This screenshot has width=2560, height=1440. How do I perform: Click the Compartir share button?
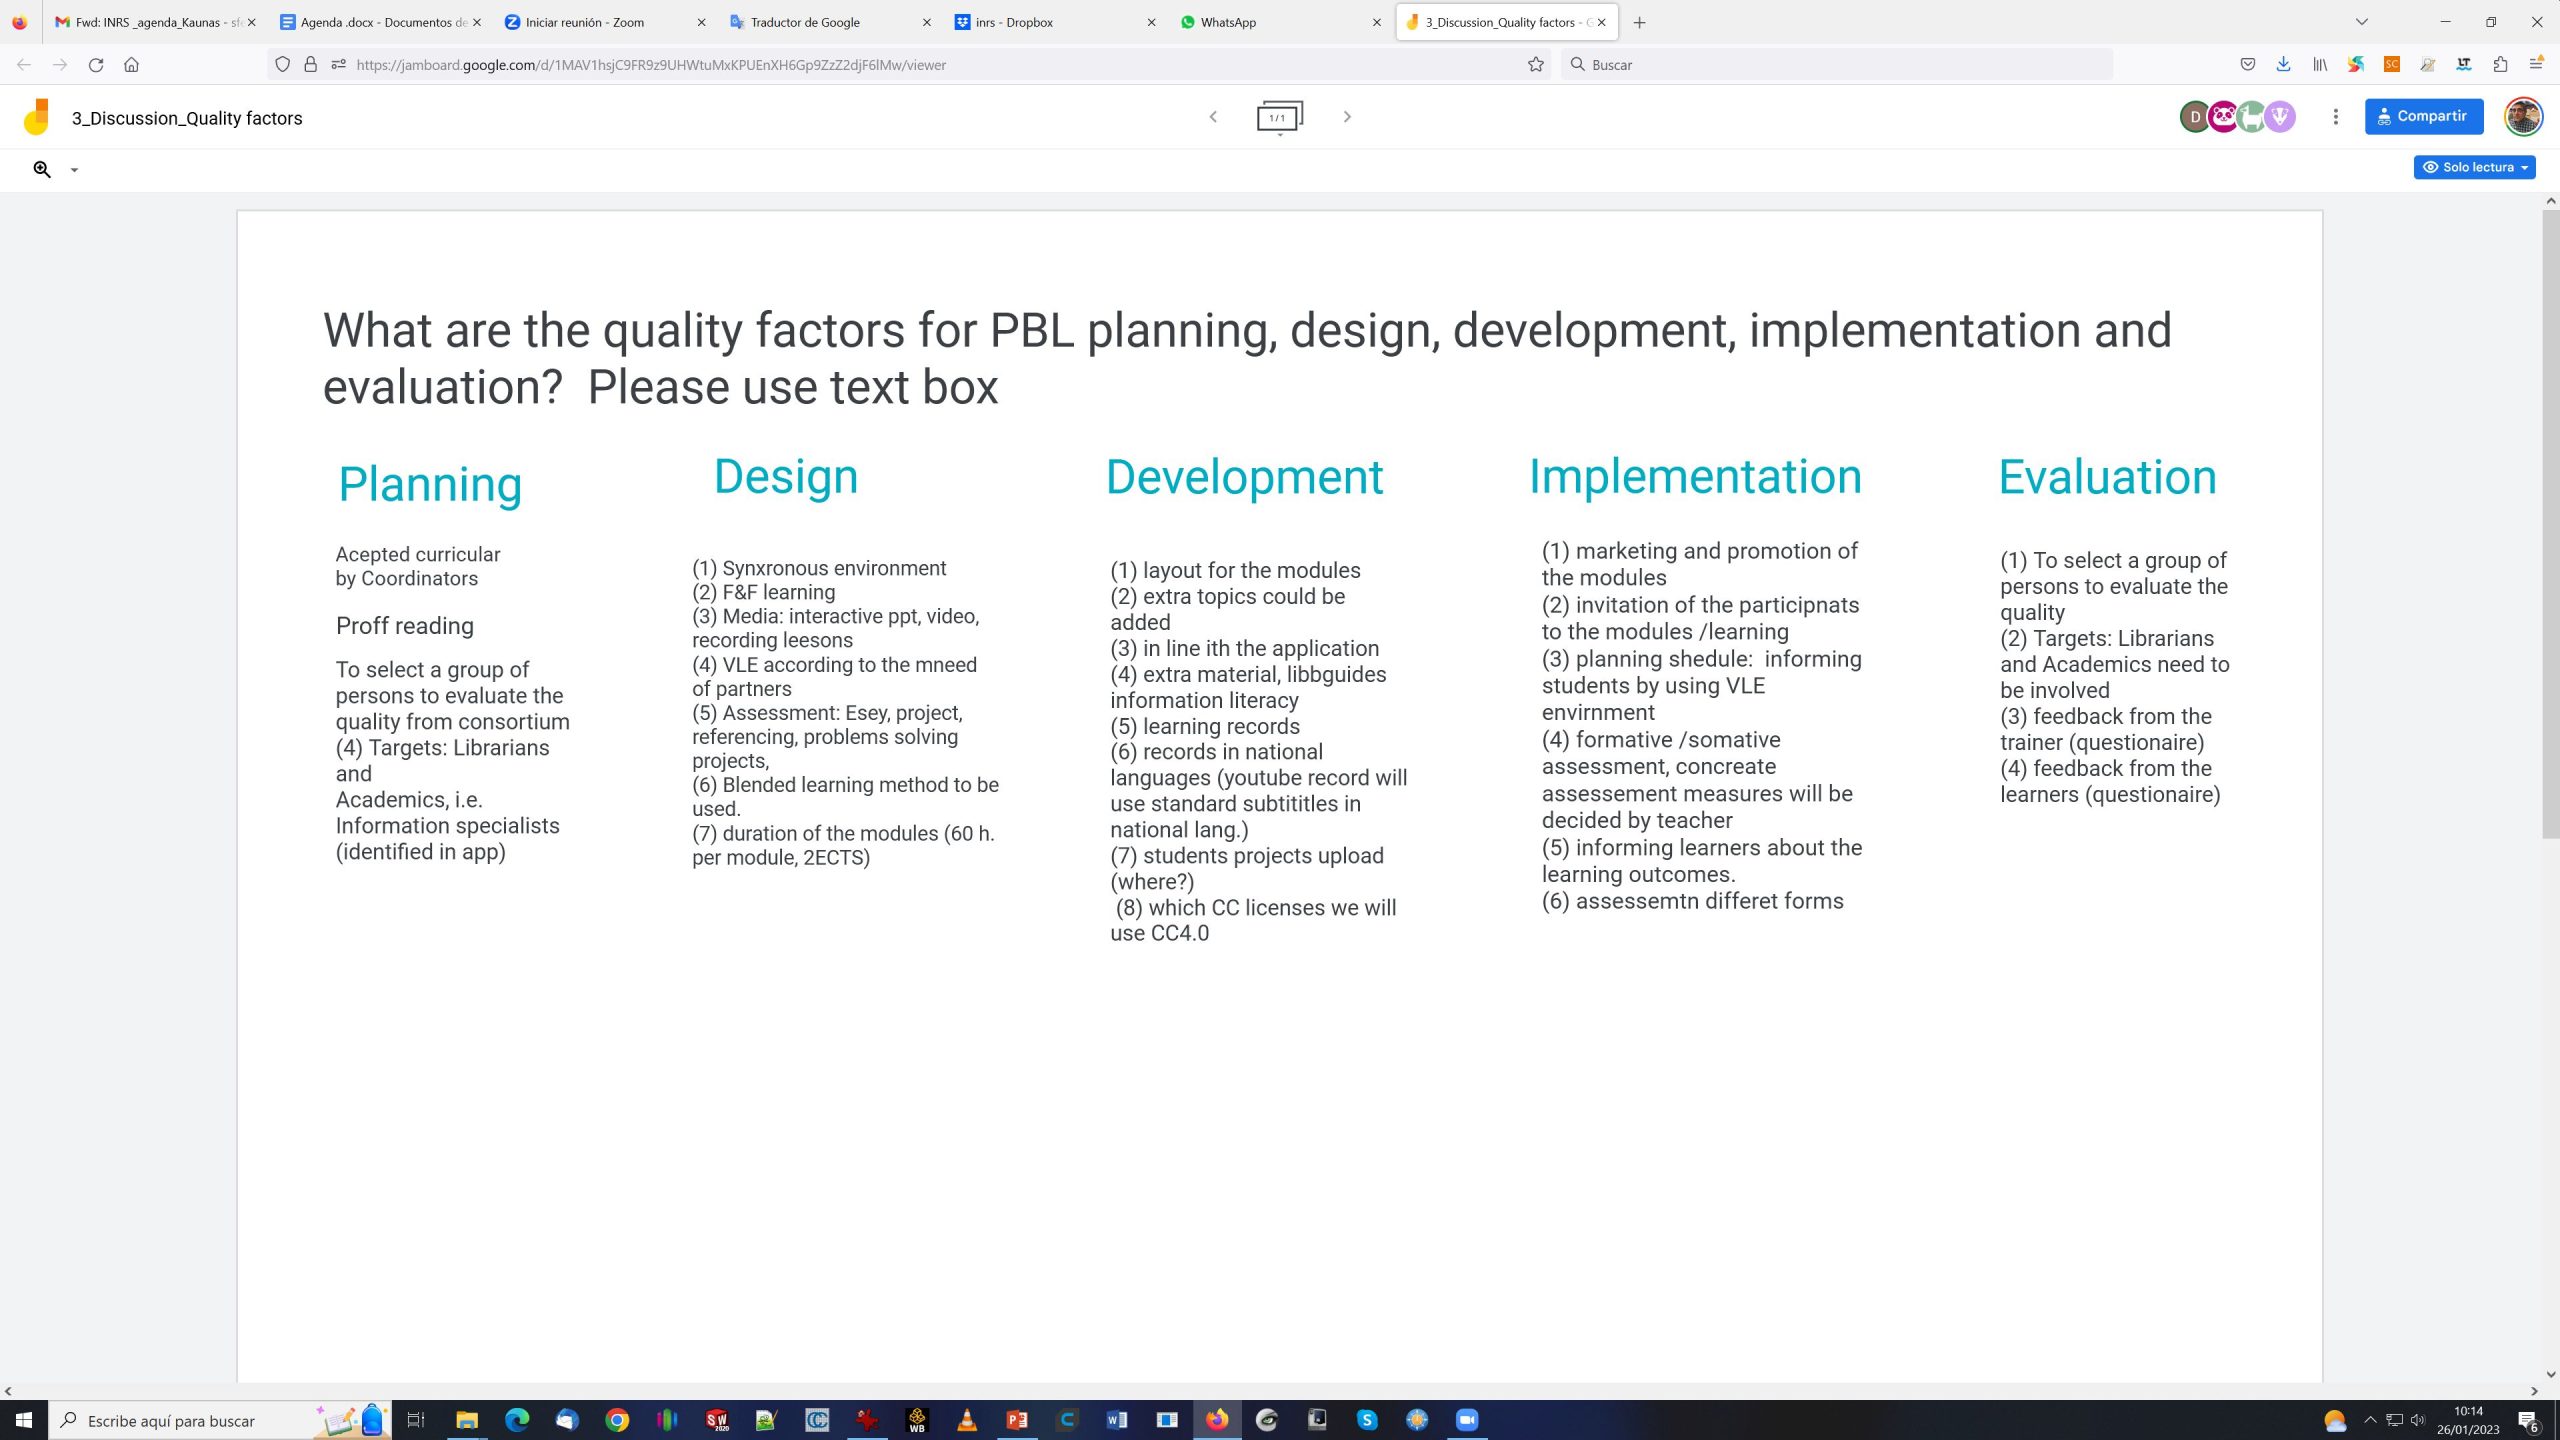(2423, 116)
